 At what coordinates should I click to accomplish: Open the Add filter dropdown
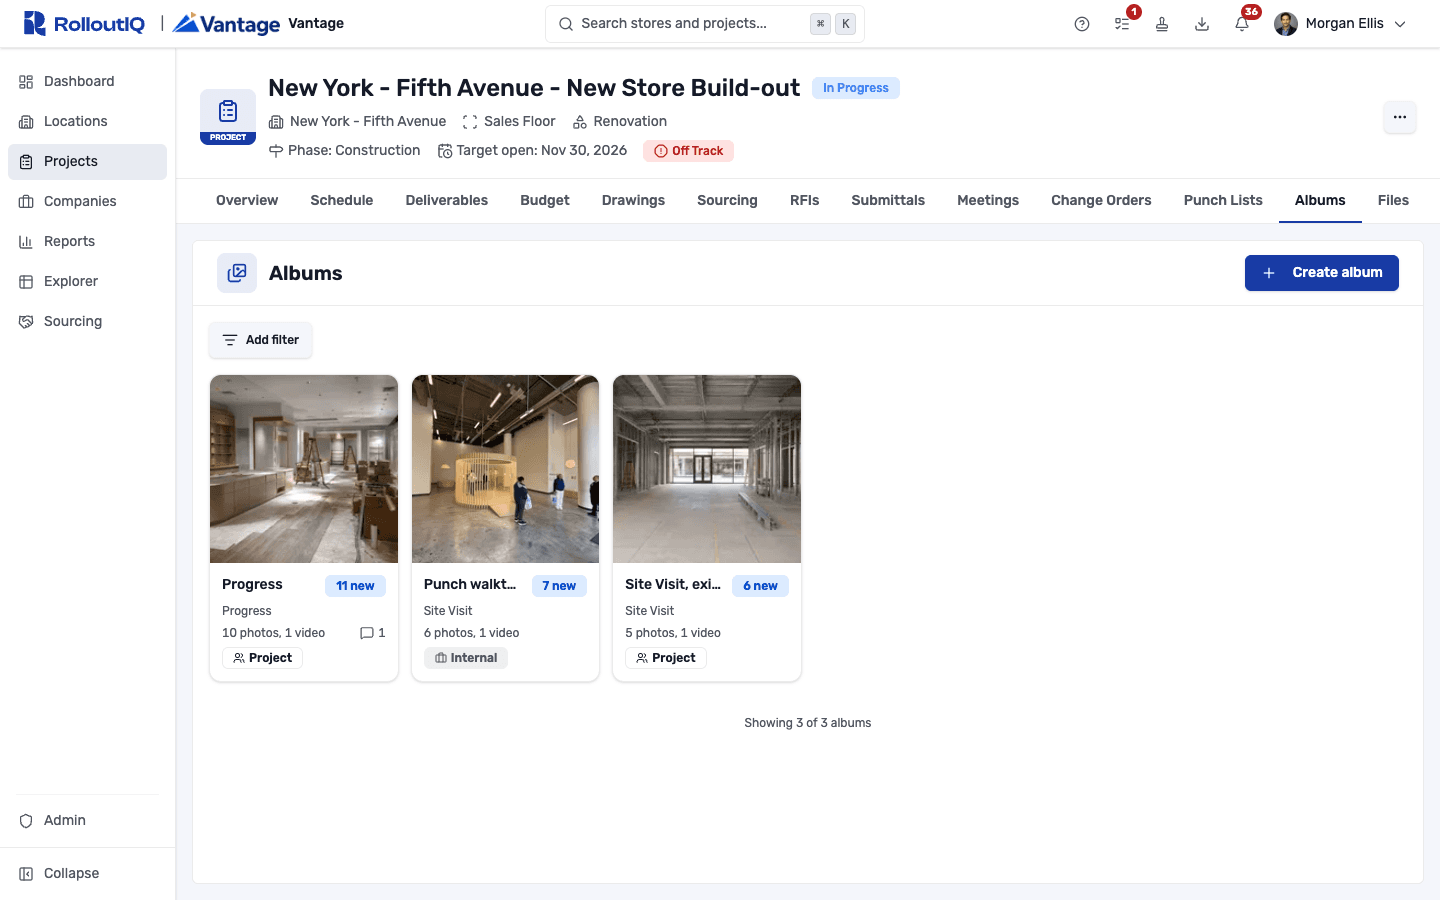(261, 340)
